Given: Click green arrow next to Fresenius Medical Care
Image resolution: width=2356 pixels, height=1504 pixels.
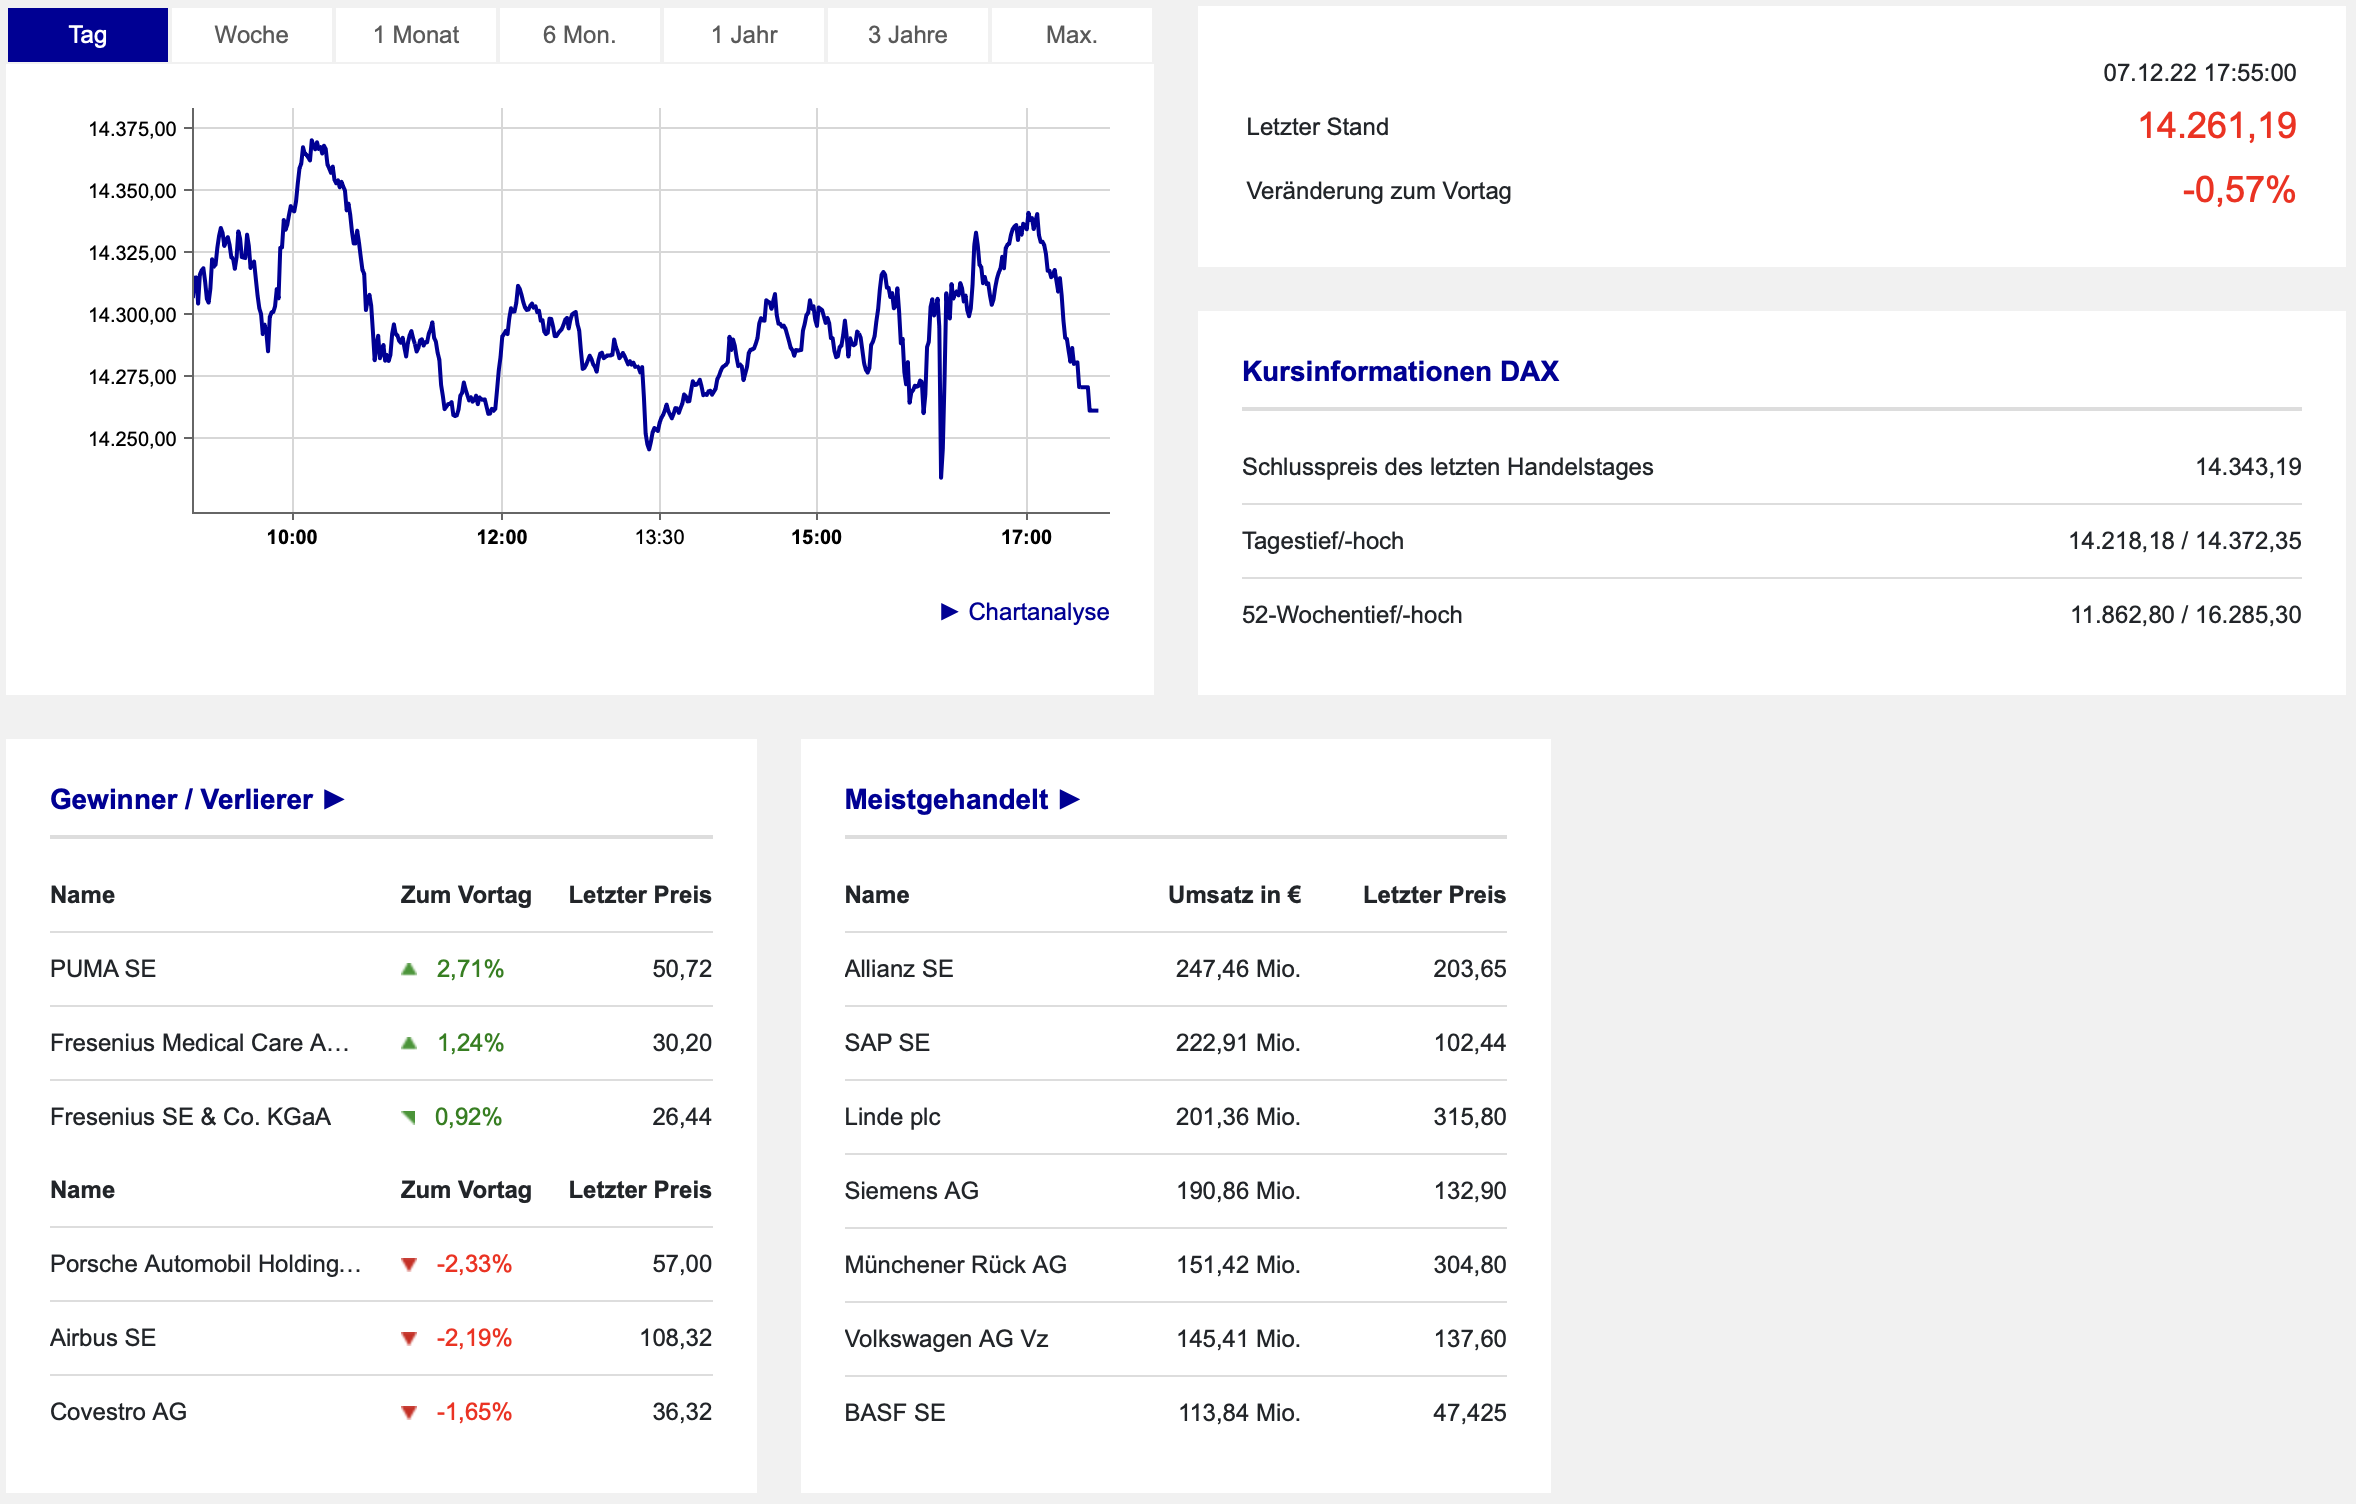Looking at the screenshot, I should click(409, 1043).
